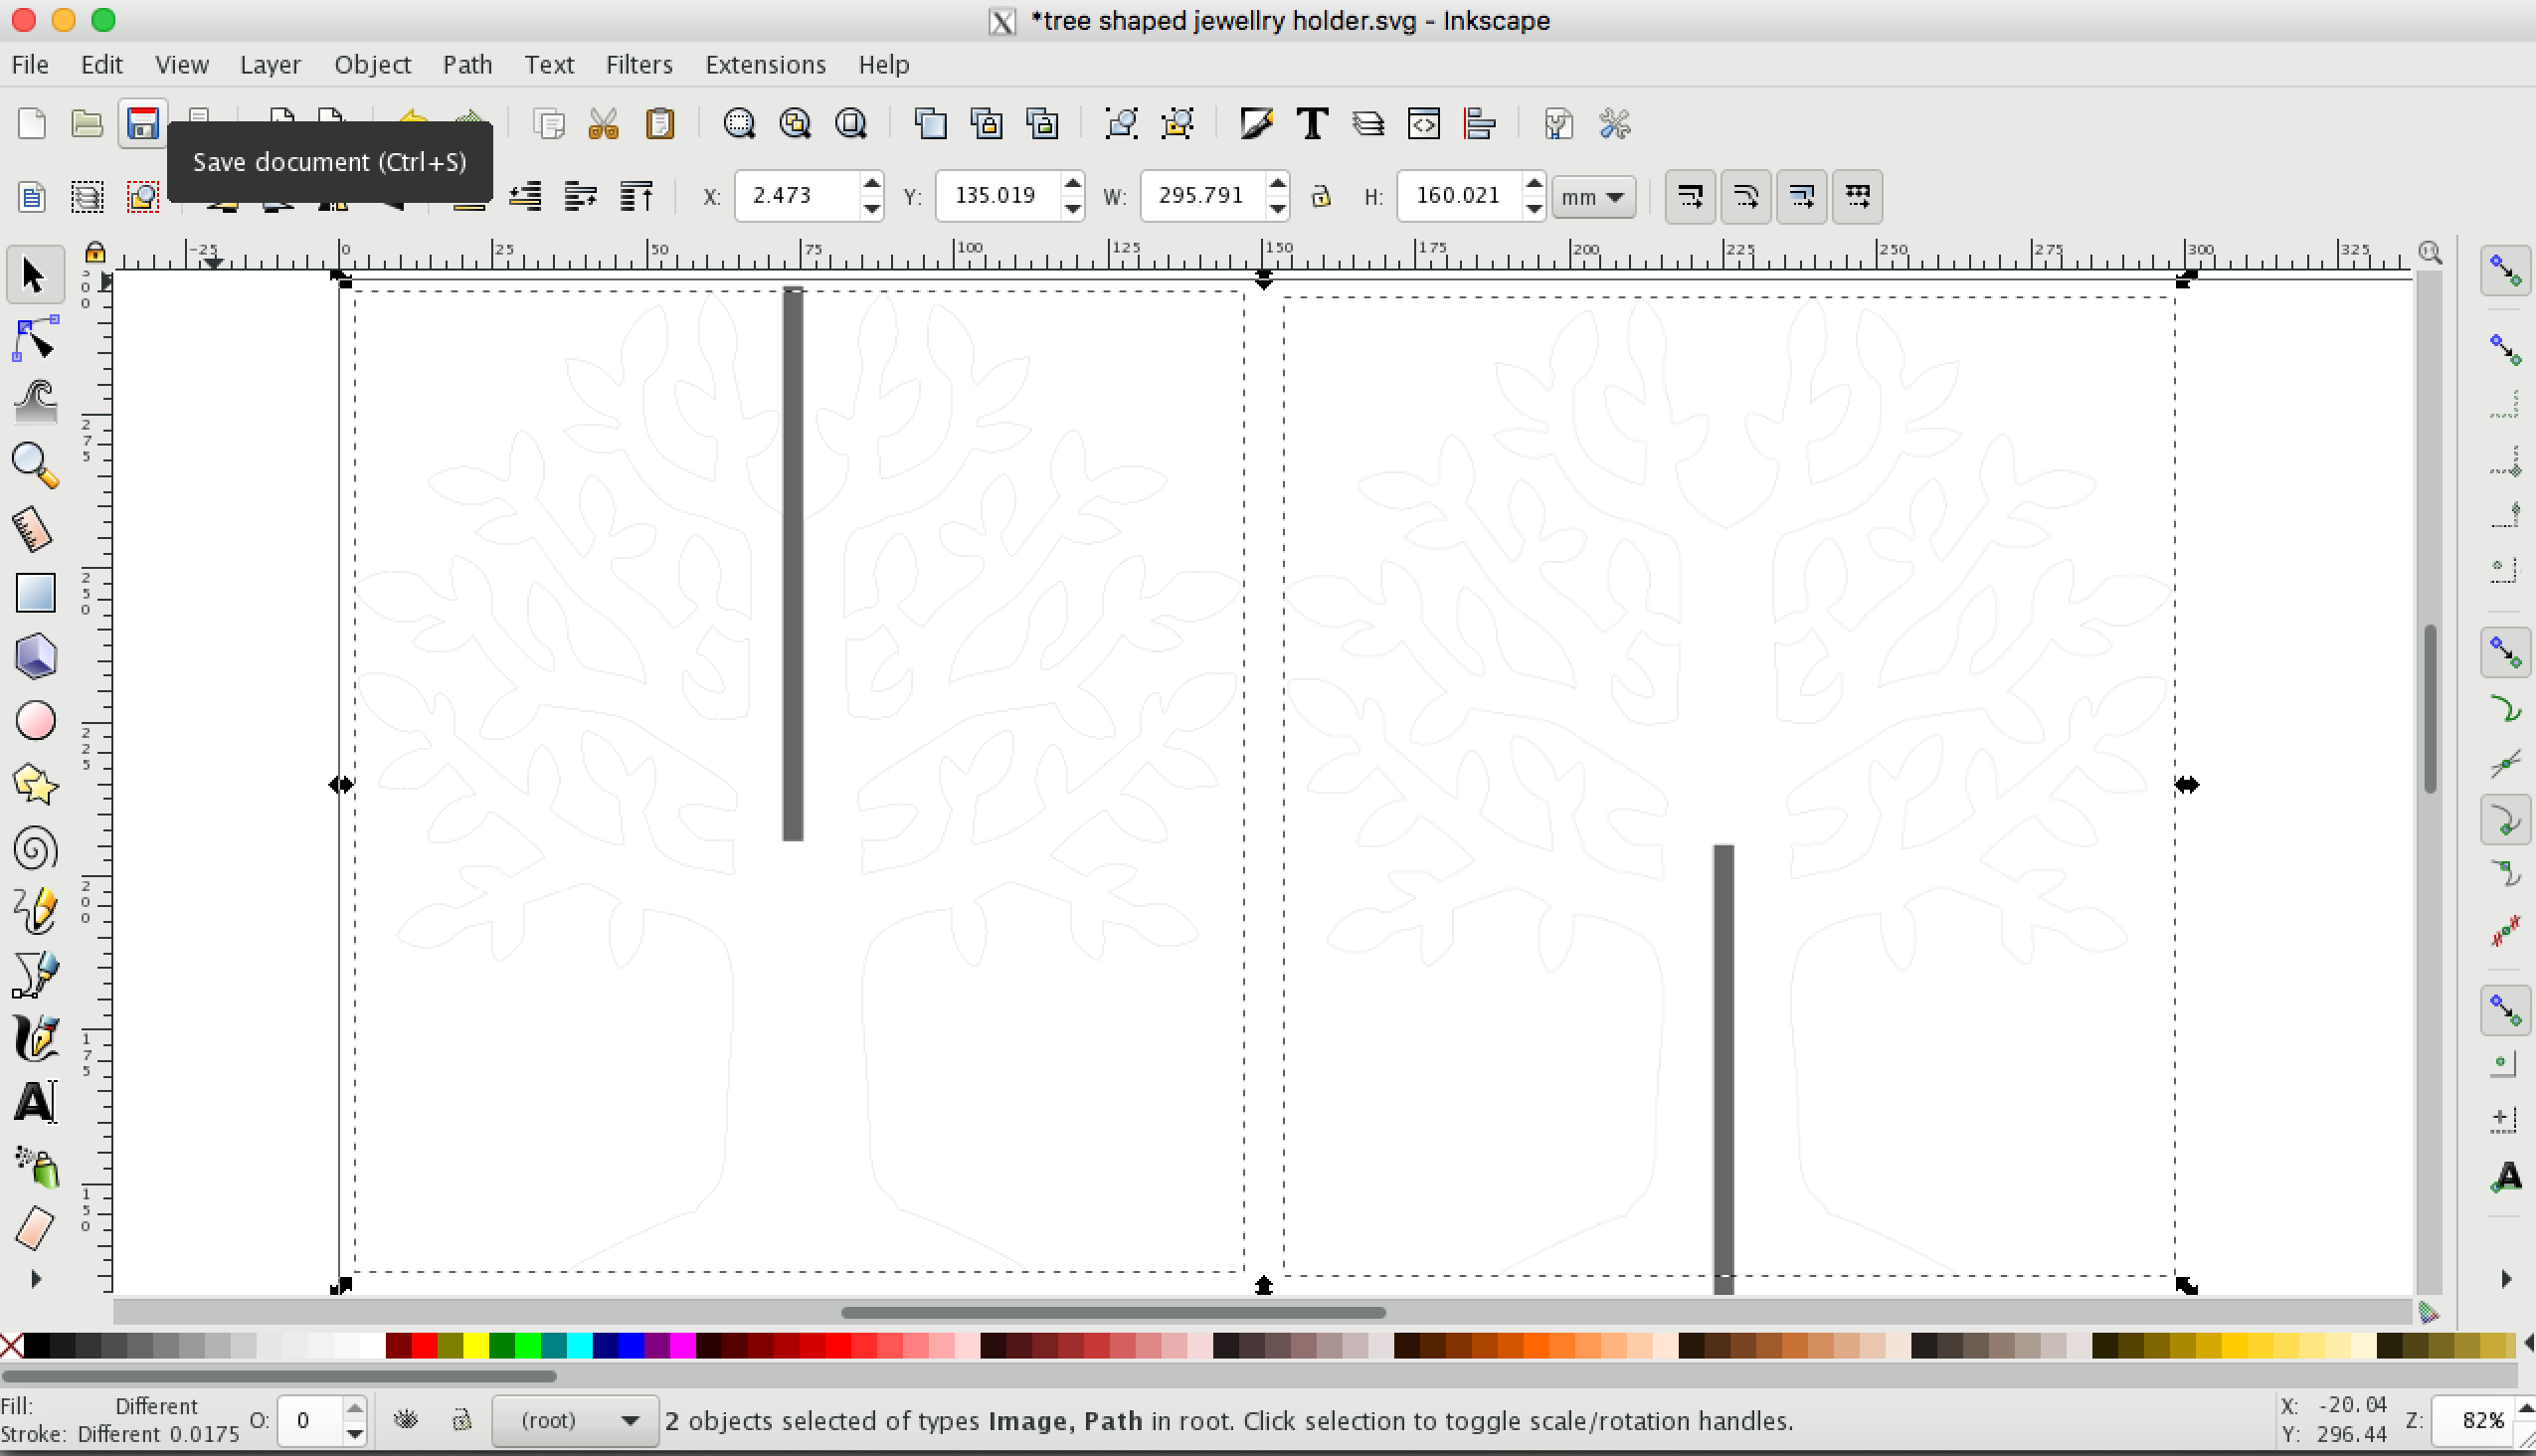Viewport: 2536px width, 1456px height.
Task: Toggle snap text anchors and baselines
Action: 2505,1176
